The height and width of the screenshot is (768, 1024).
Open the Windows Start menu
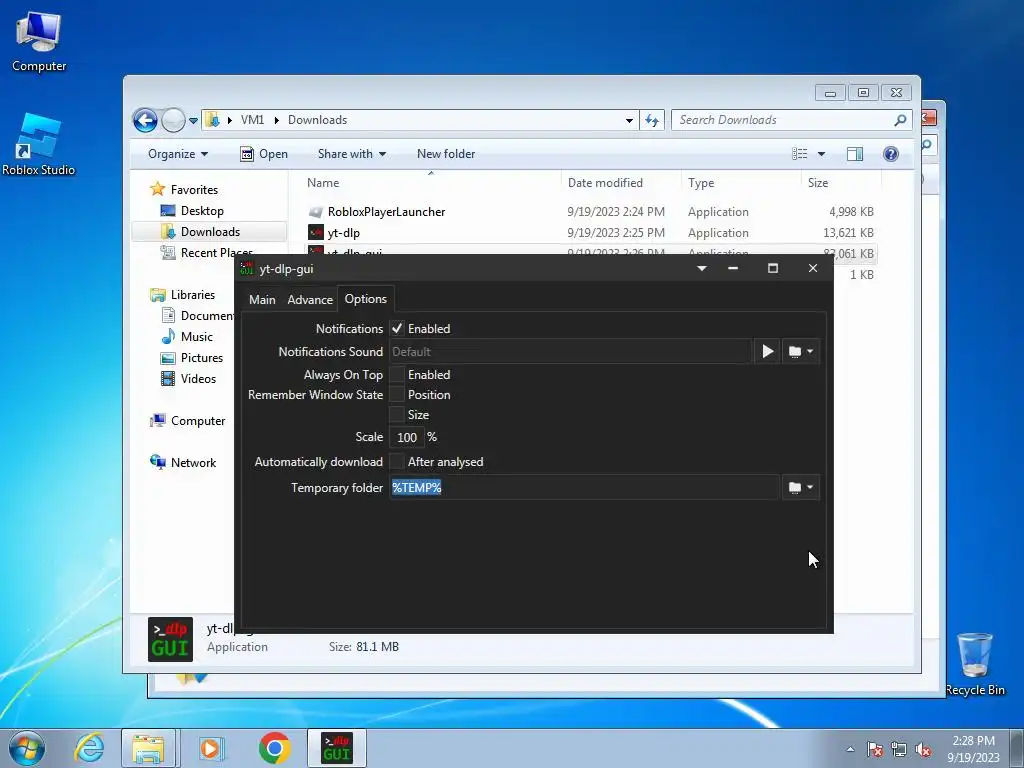(26, 748)
